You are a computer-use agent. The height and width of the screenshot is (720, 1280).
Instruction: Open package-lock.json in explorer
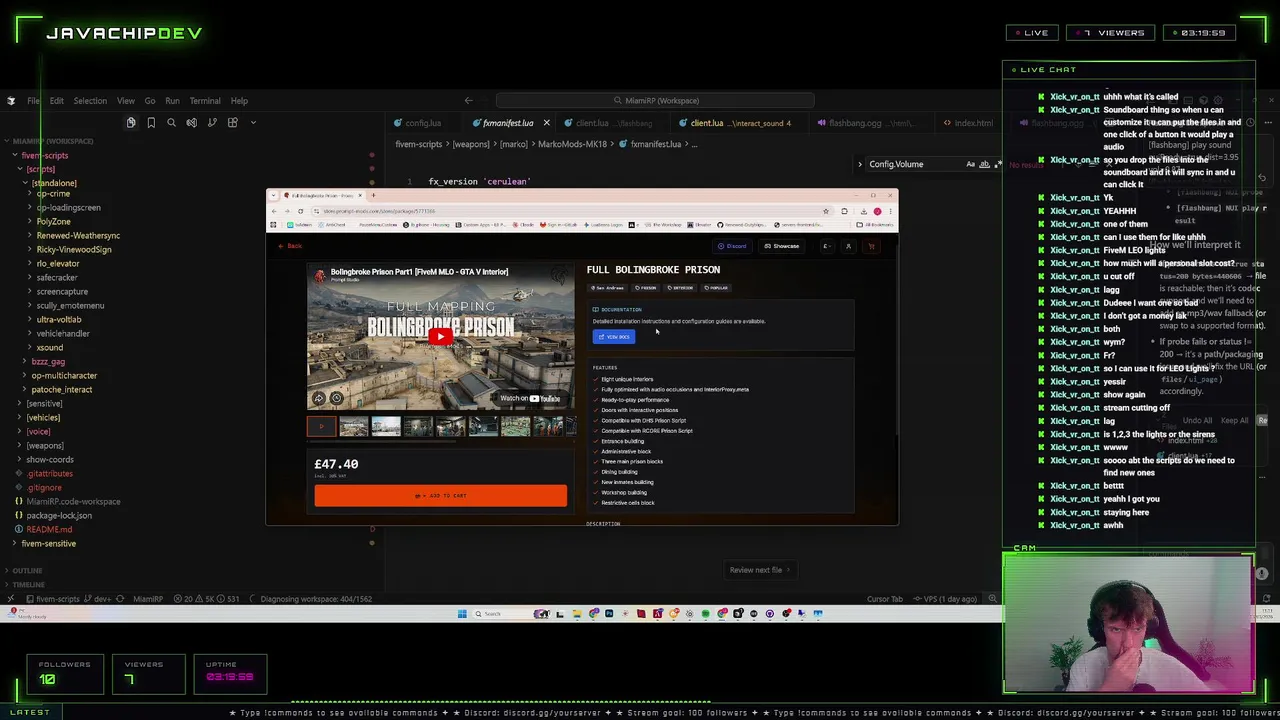pos(59,515)
